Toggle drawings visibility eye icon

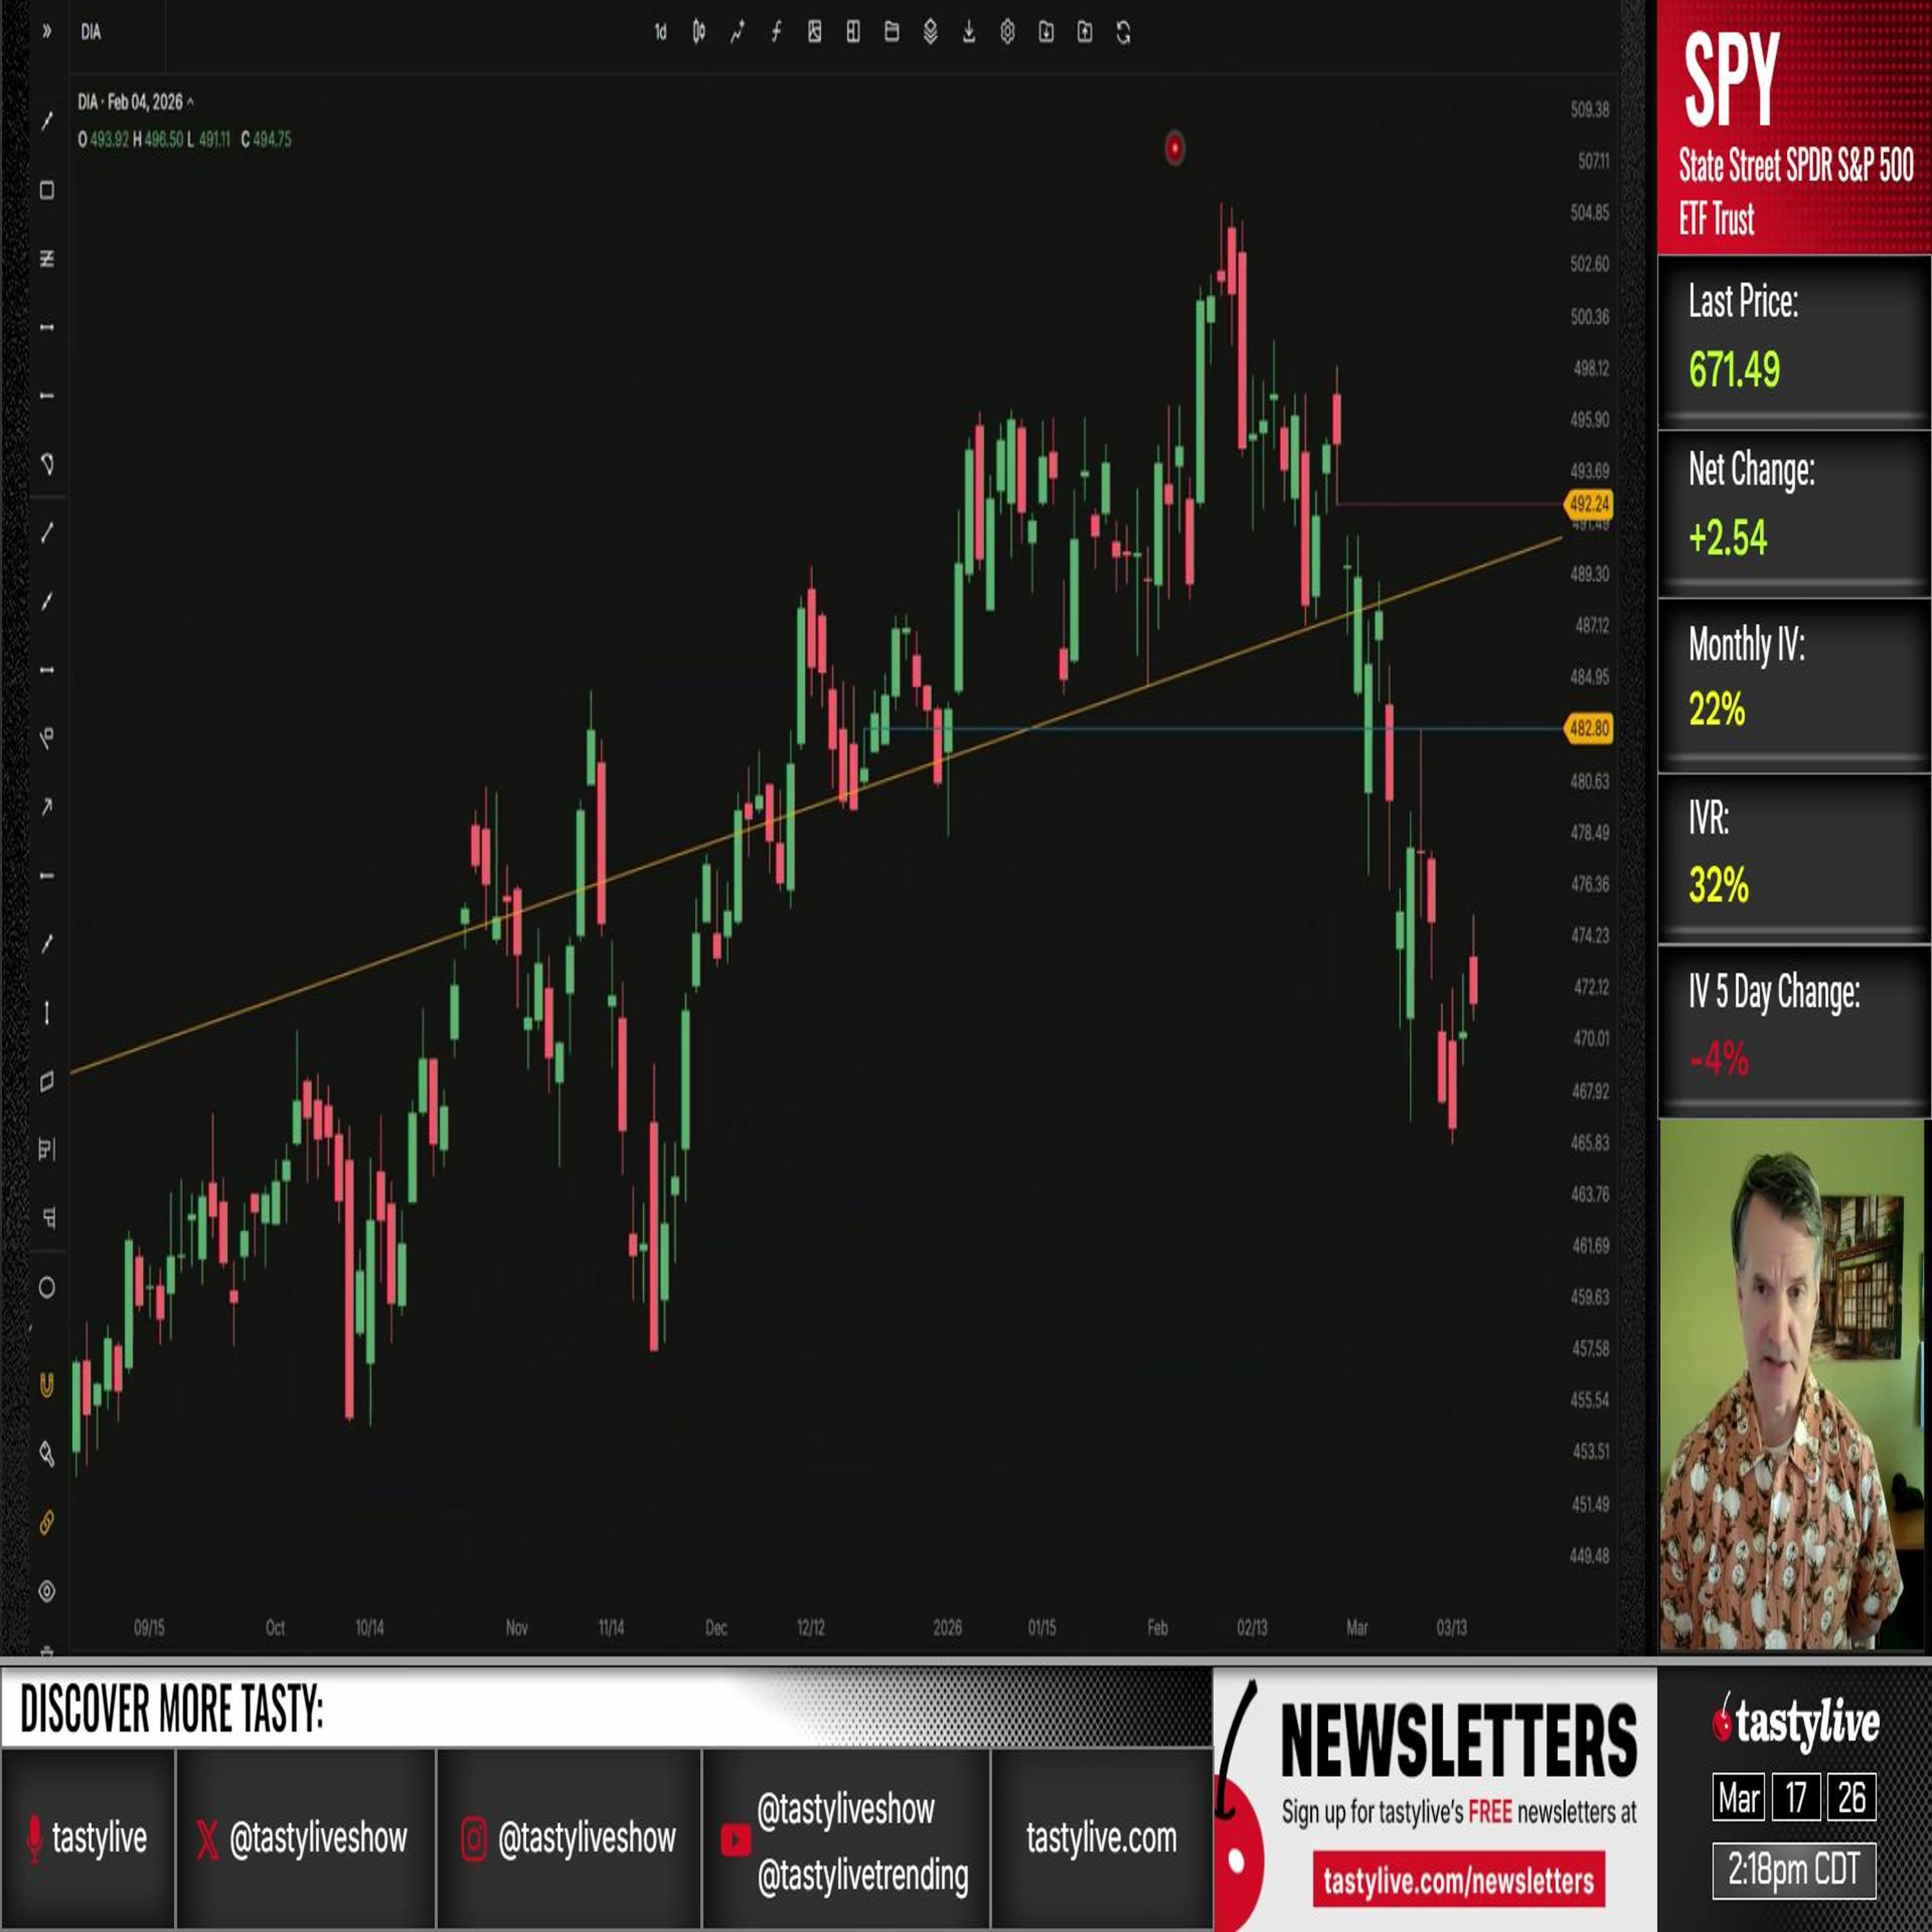tap(47, 1591)
